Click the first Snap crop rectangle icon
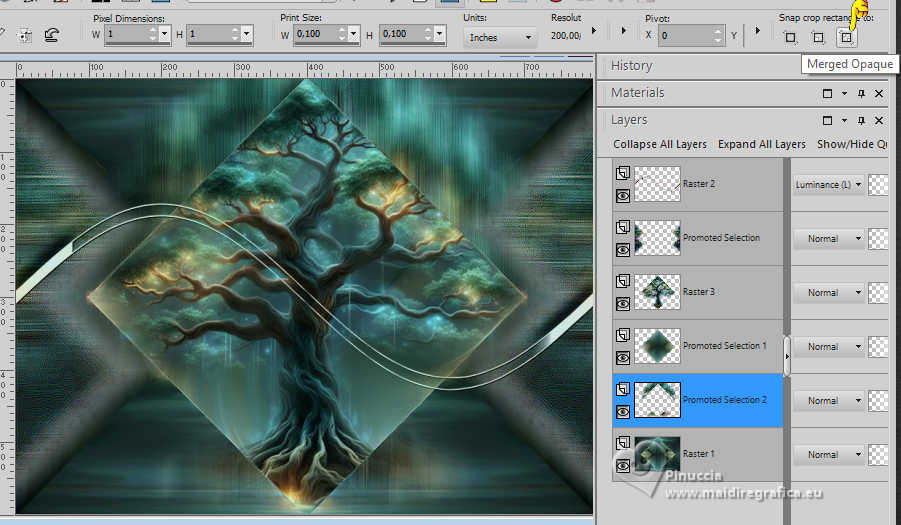901x525 pixels. (790, 37)
